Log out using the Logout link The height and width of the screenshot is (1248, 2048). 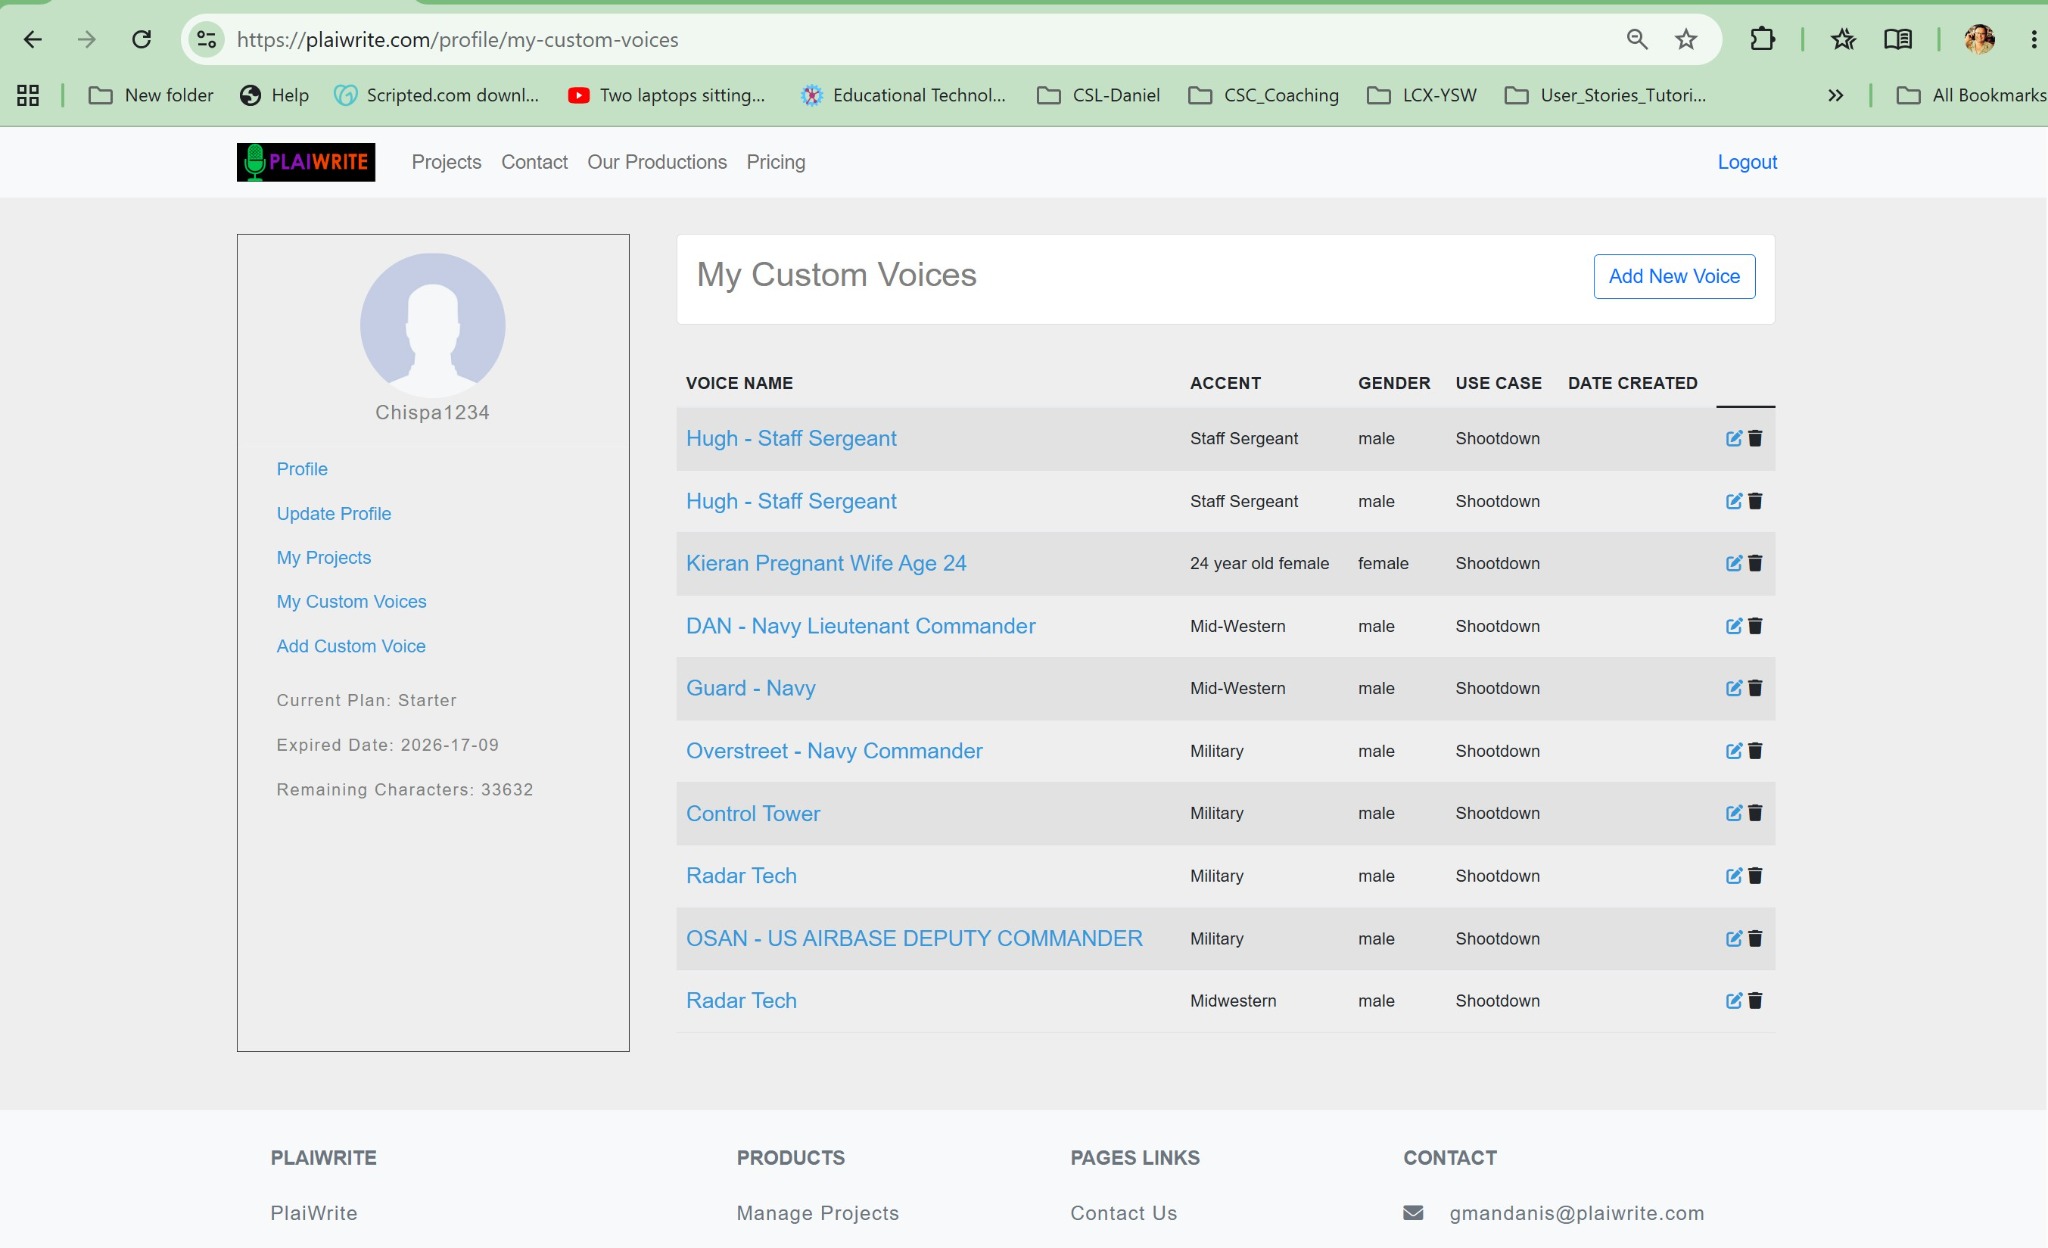pyautogui.click(x=1747, y=162)
